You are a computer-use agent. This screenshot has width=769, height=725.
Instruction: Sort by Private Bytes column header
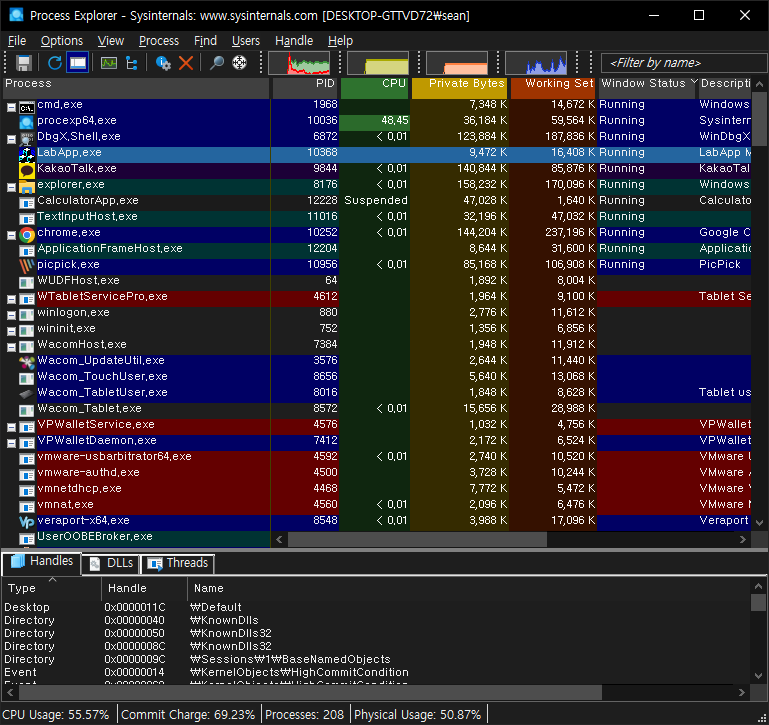[460, 88]
